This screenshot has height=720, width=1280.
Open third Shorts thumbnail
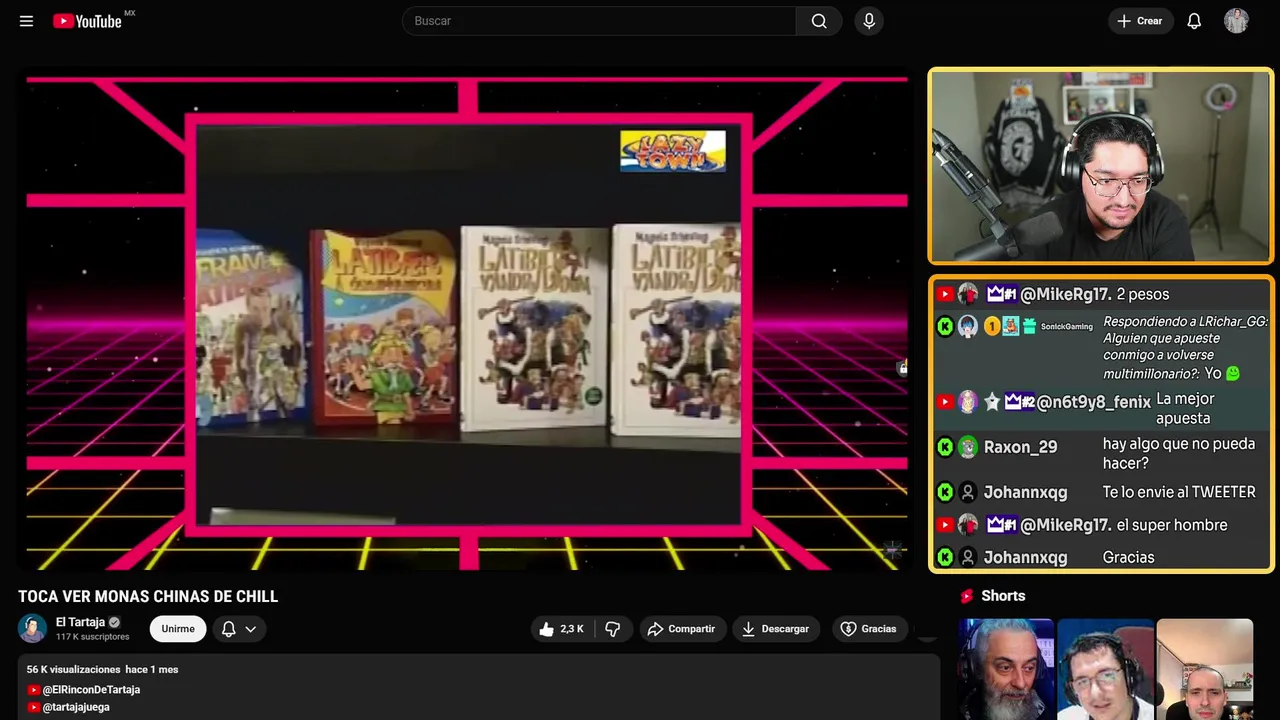point(1204,669)
